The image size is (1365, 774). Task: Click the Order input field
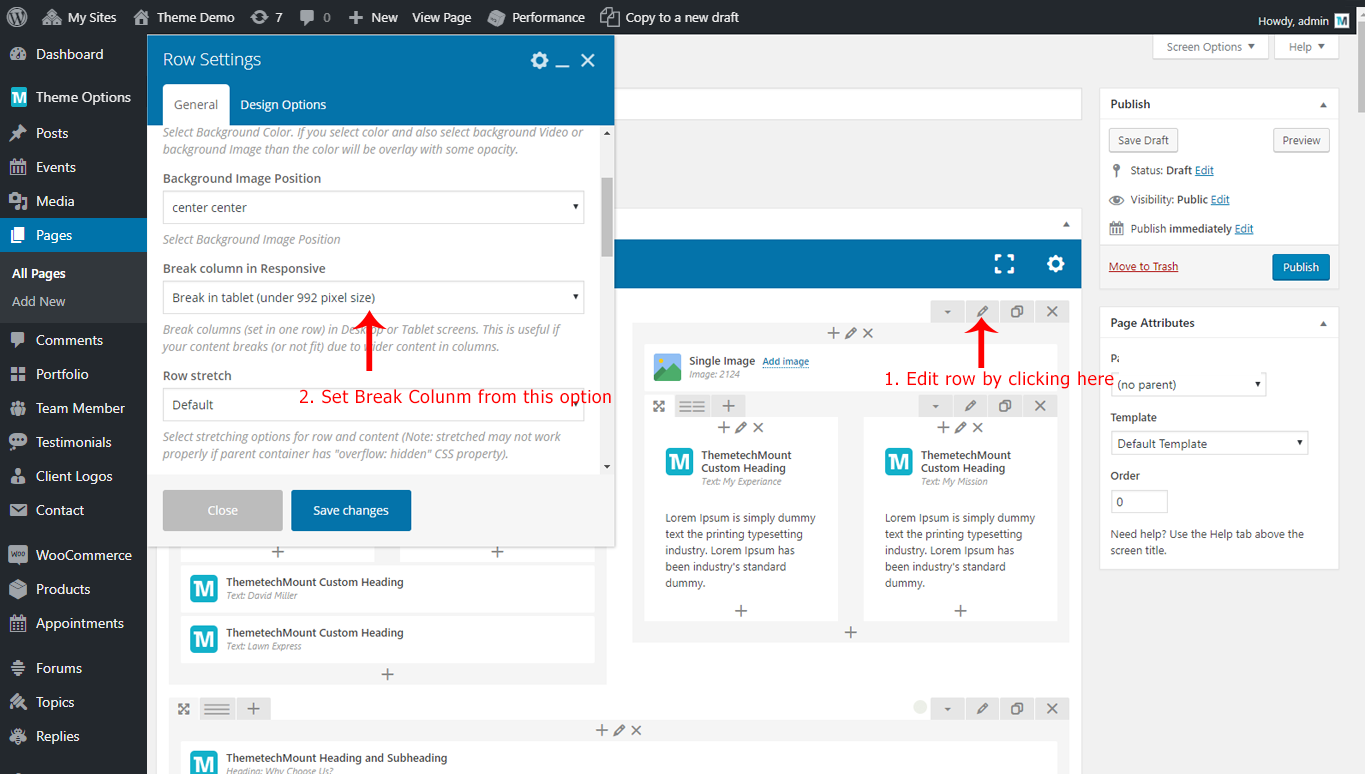tap(1138, 502)
